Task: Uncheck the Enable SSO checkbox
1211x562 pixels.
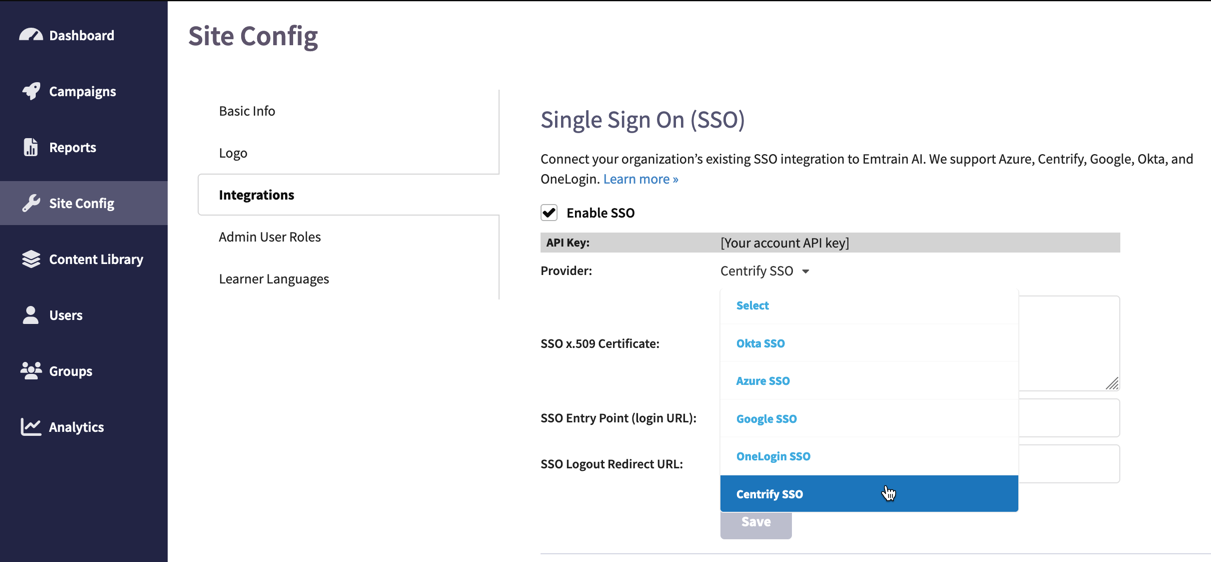Action: pos(549,213)
